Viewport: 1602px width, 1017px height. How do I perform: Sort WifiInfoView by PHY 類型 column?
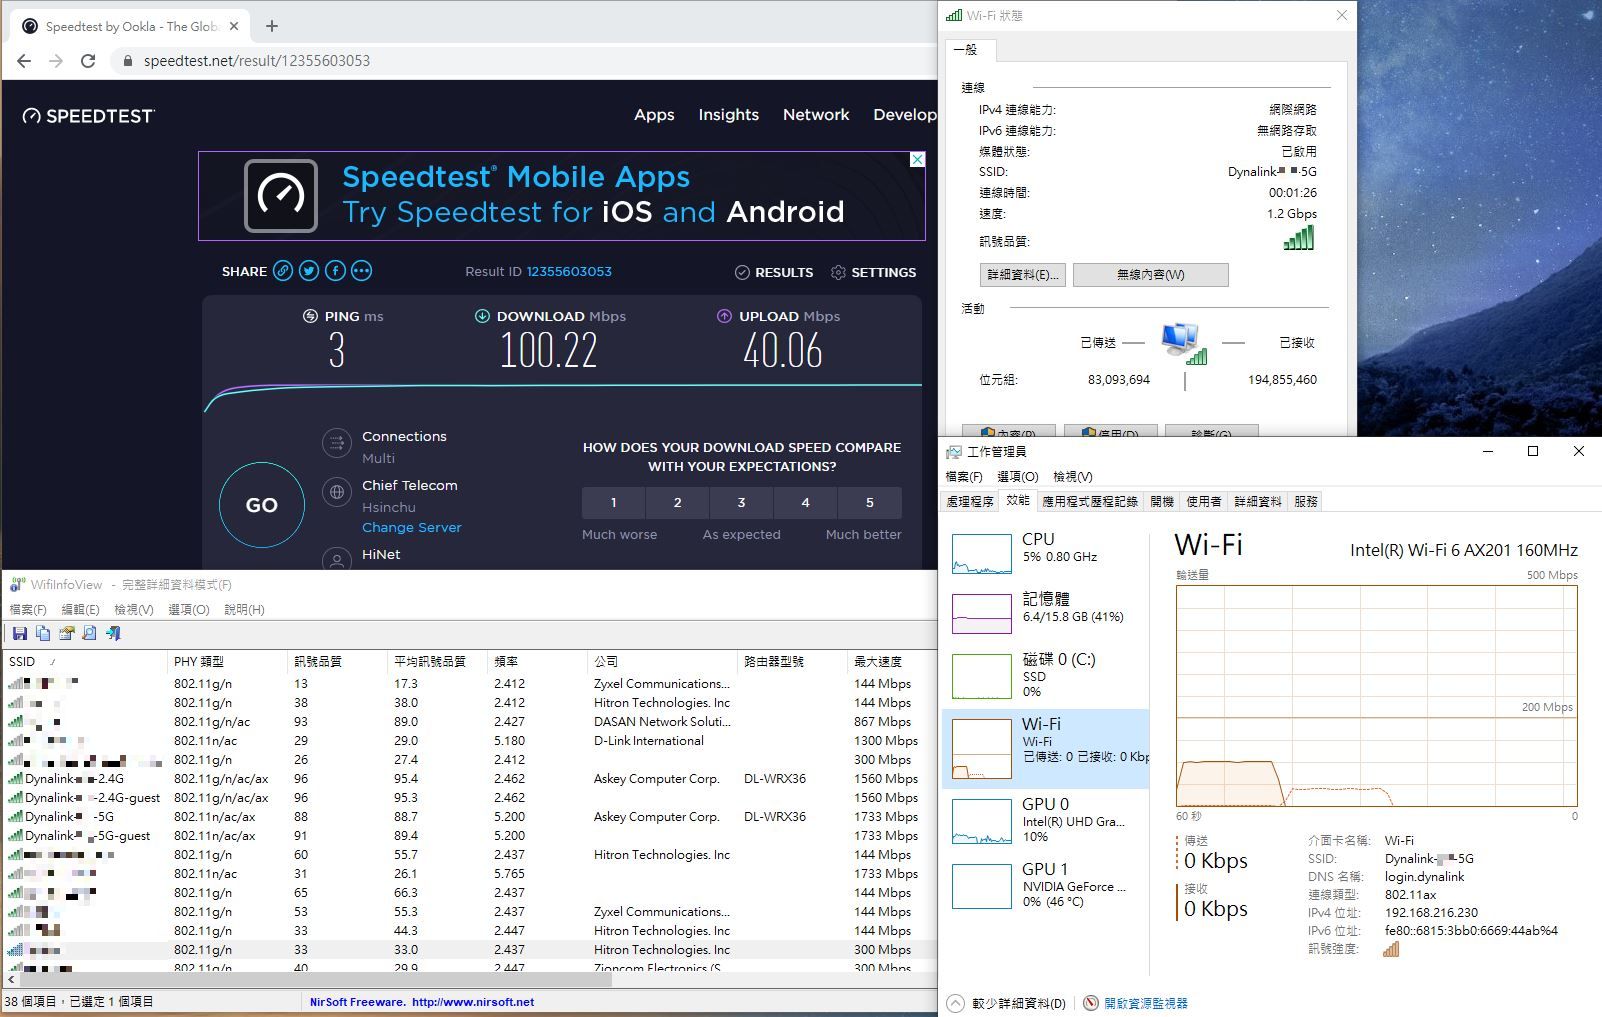pos(226,662)
